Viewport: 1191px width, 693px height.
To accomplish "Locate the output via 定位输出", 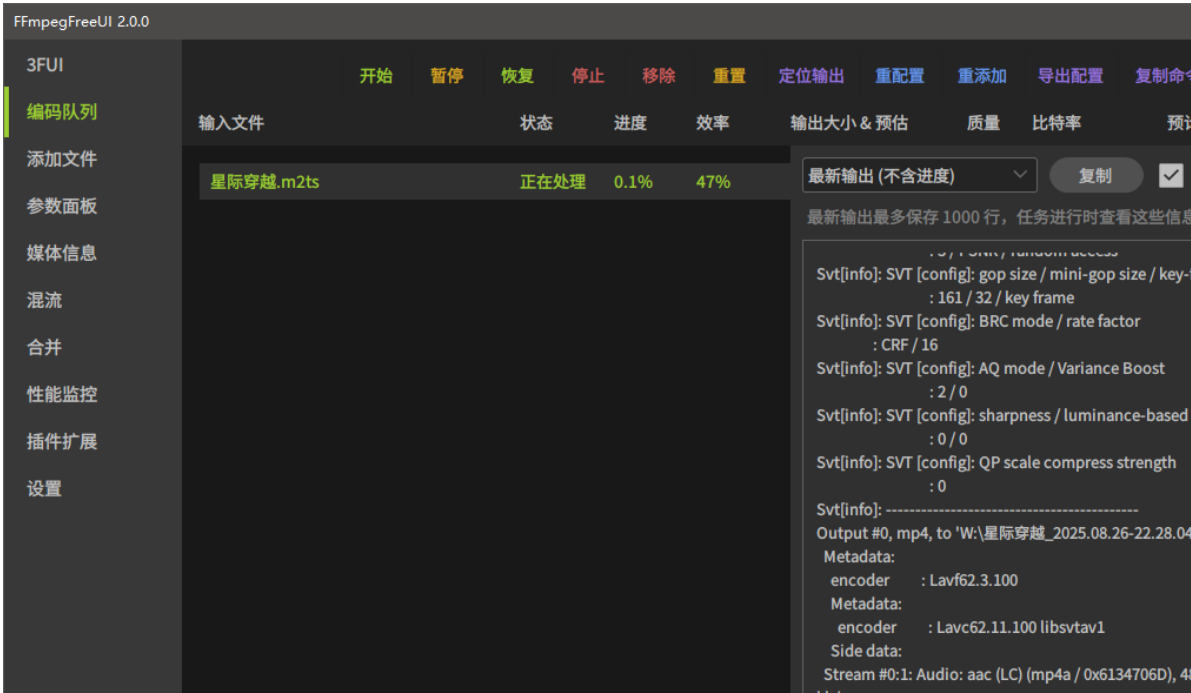I will (811, 76).
